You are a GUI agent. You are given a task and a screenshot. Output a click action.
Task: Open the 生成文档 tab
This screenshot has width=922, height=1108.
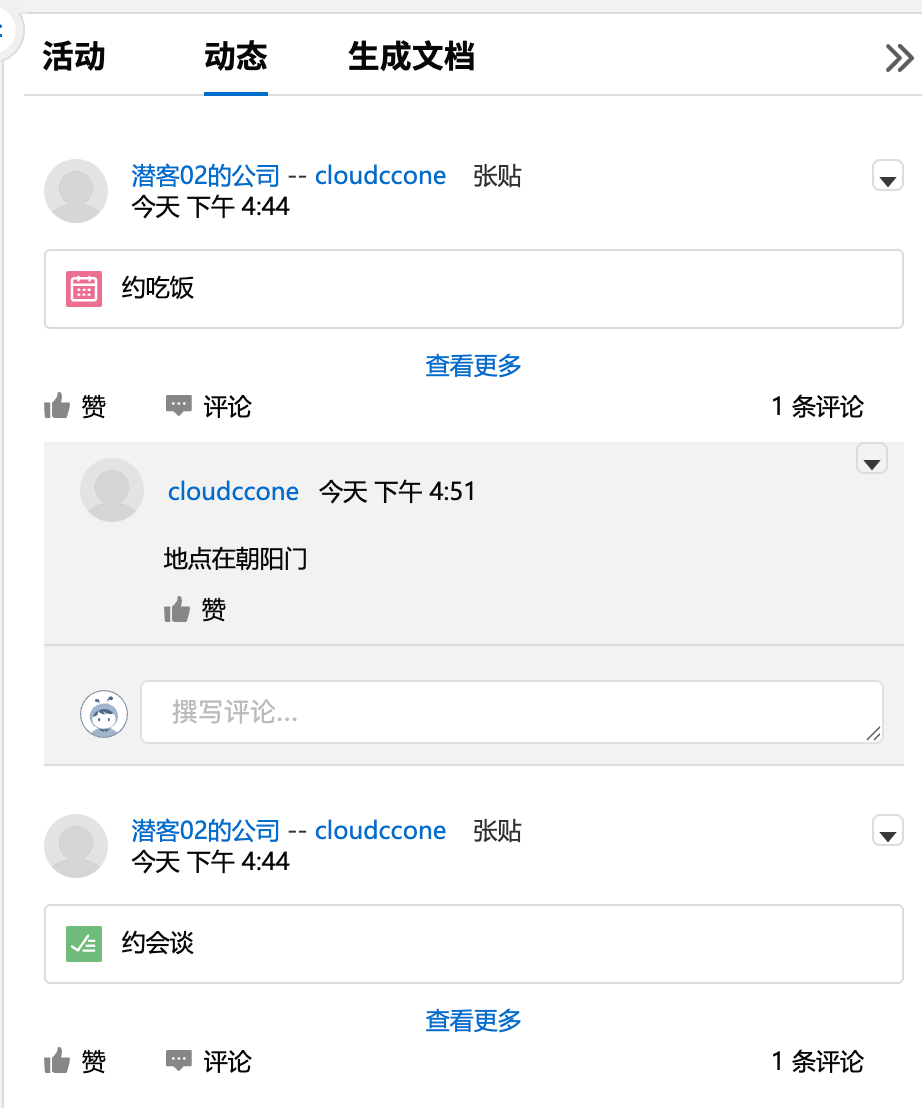click(x=411, y=57)
